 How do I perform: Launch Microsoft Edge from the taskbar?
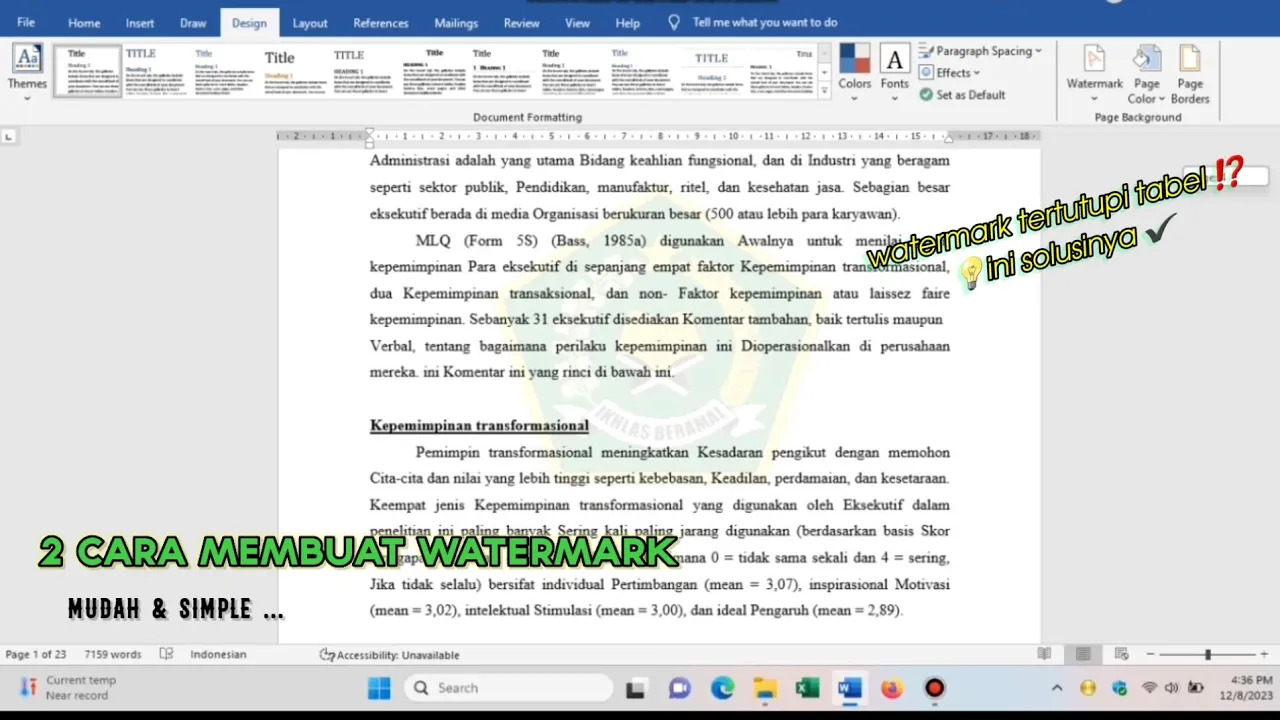point(722,688)
